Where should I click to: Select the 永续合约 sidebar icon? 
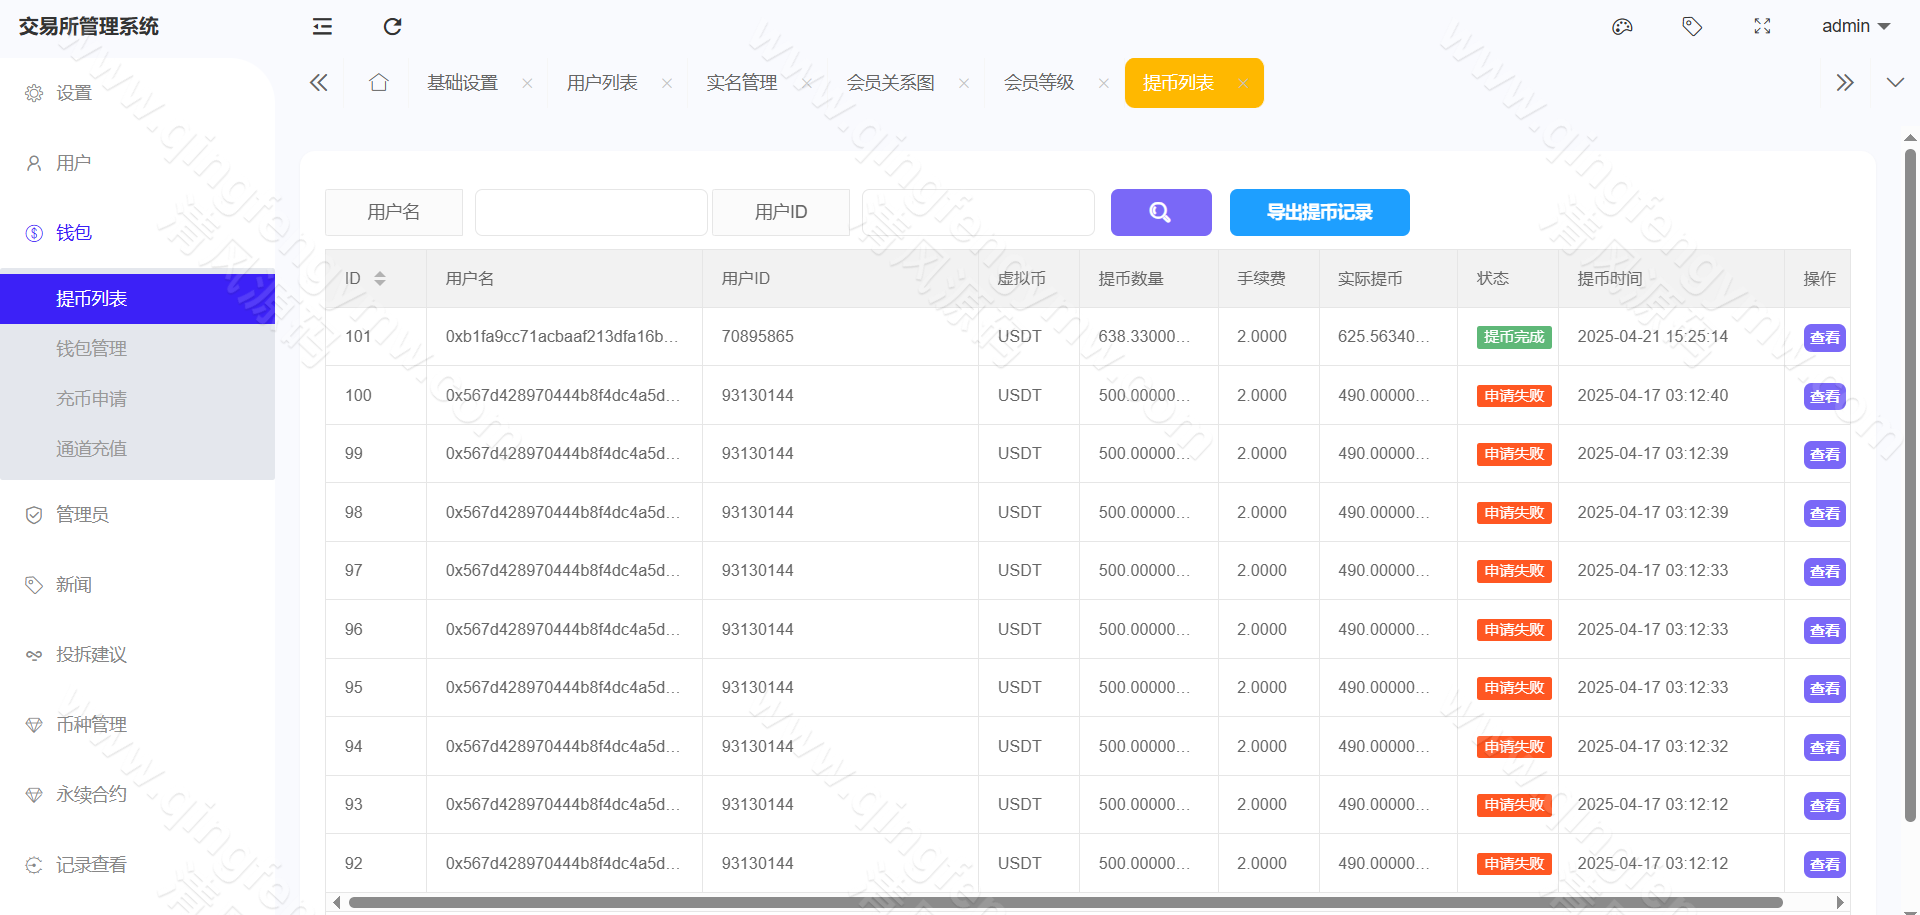tap(33, 794)
